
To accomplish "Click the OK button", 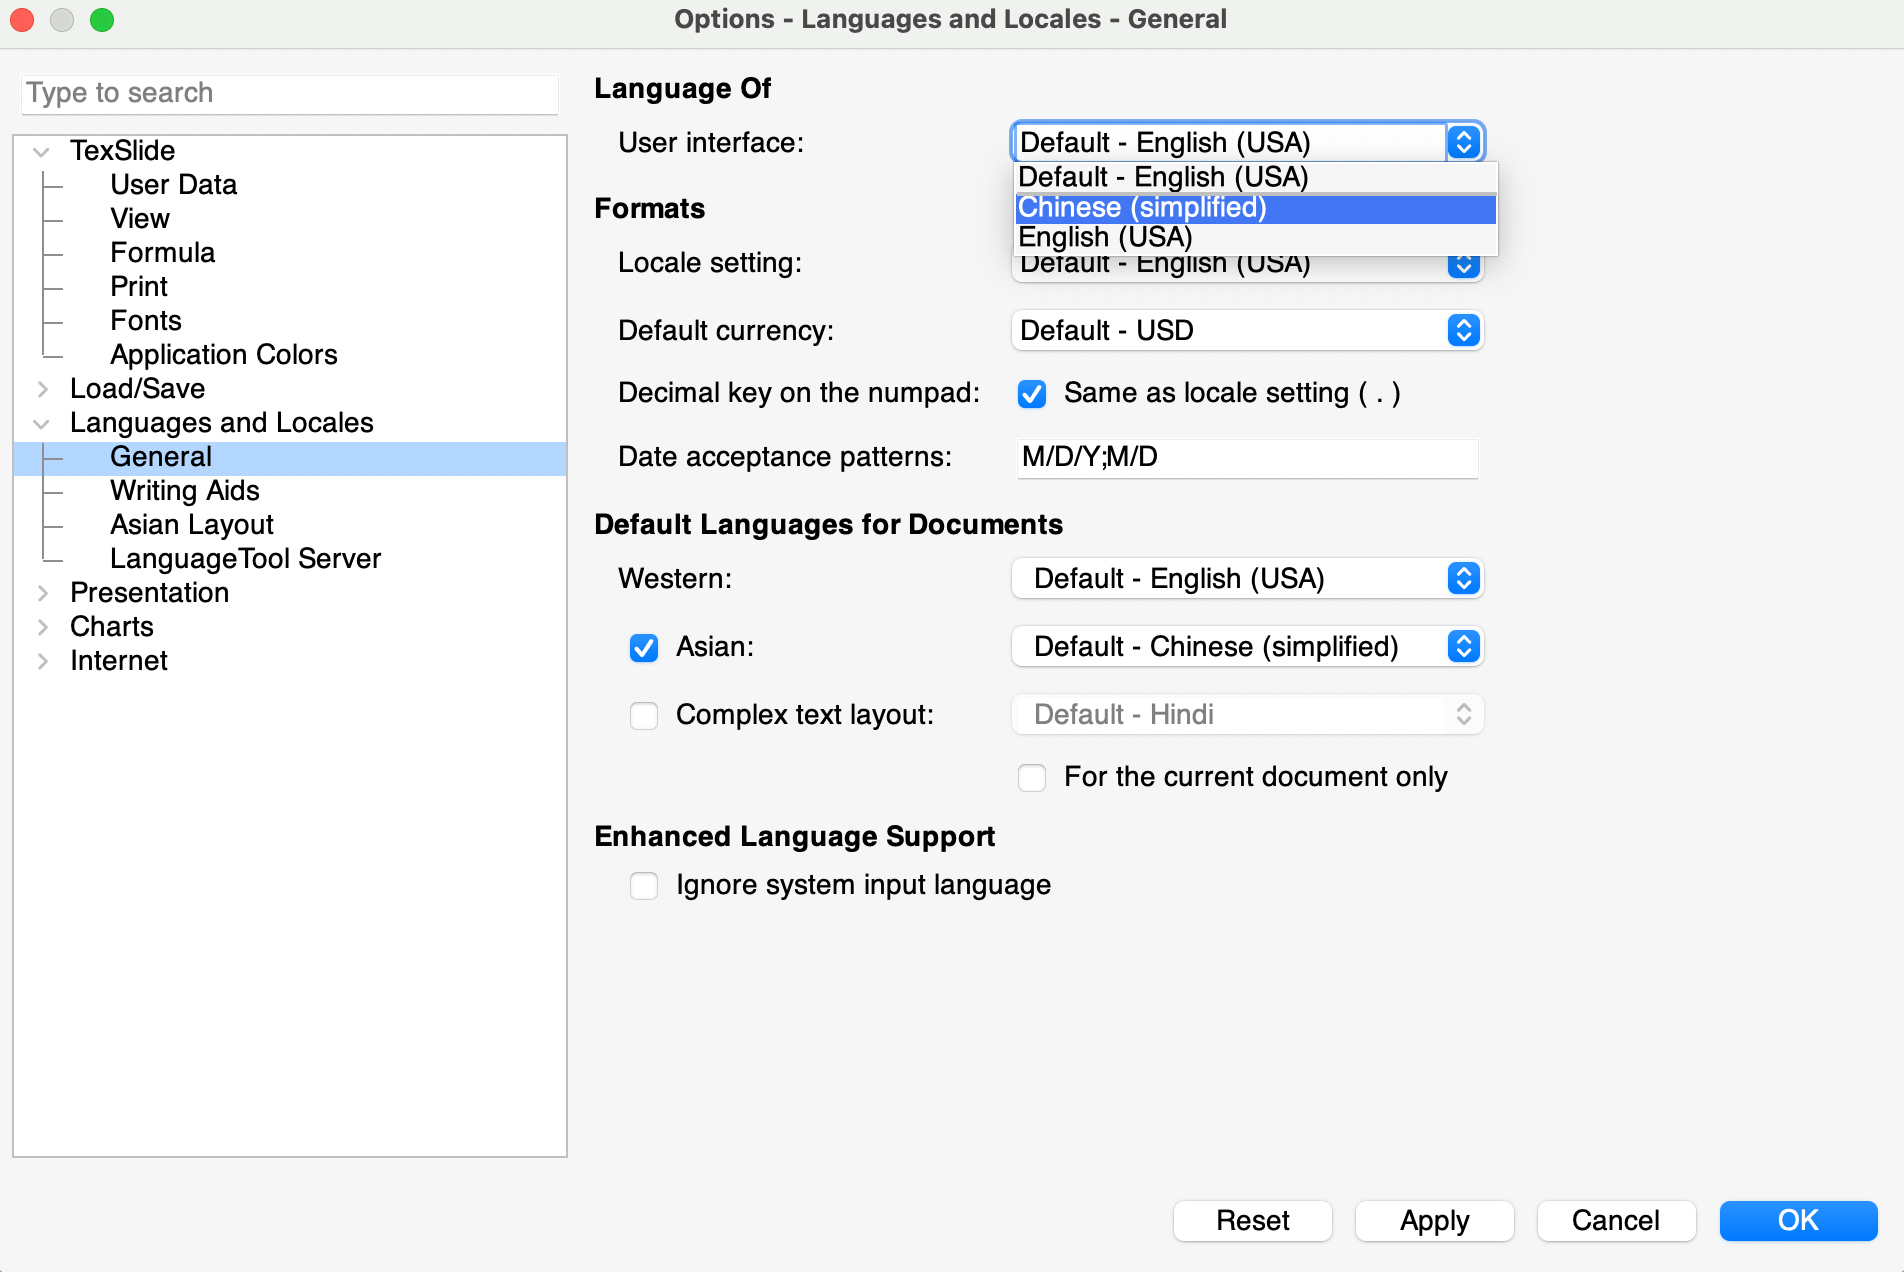I will tap(1797, 1220).
